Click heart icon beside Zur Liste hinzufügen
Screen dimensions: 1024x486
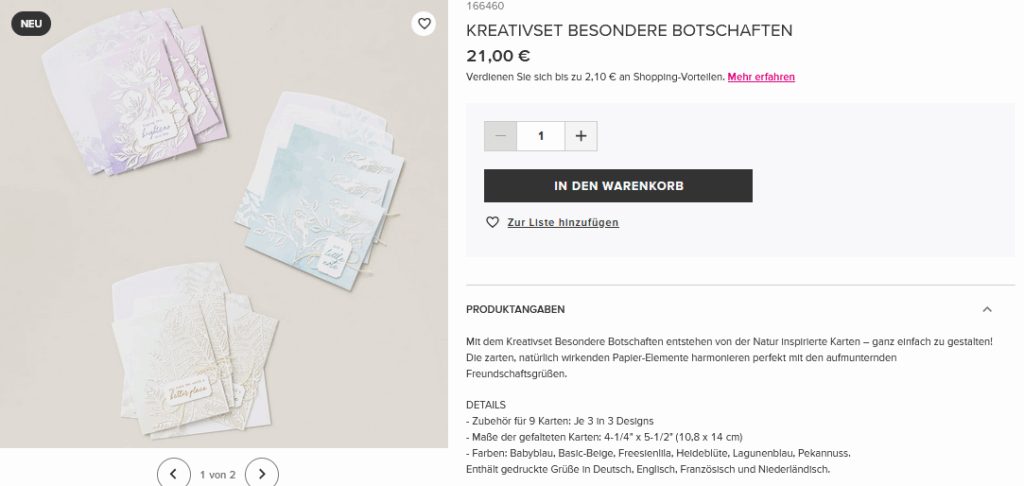click(x=492, y=222)
